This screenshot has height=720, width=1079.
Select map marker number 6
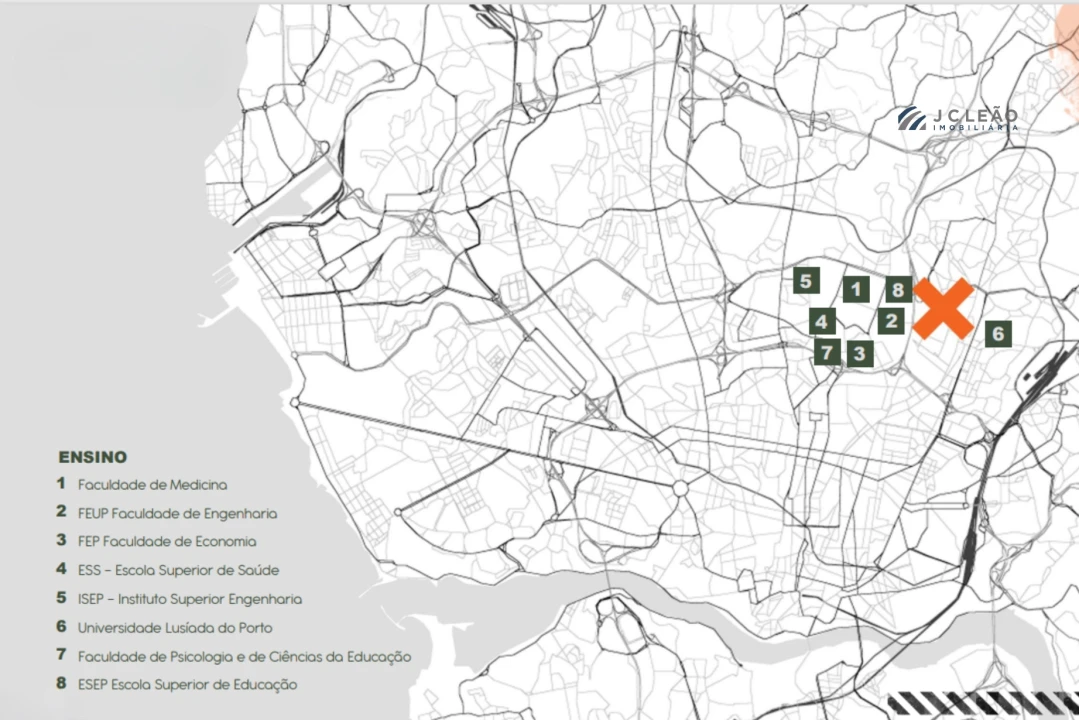click(x=997, y=334)
